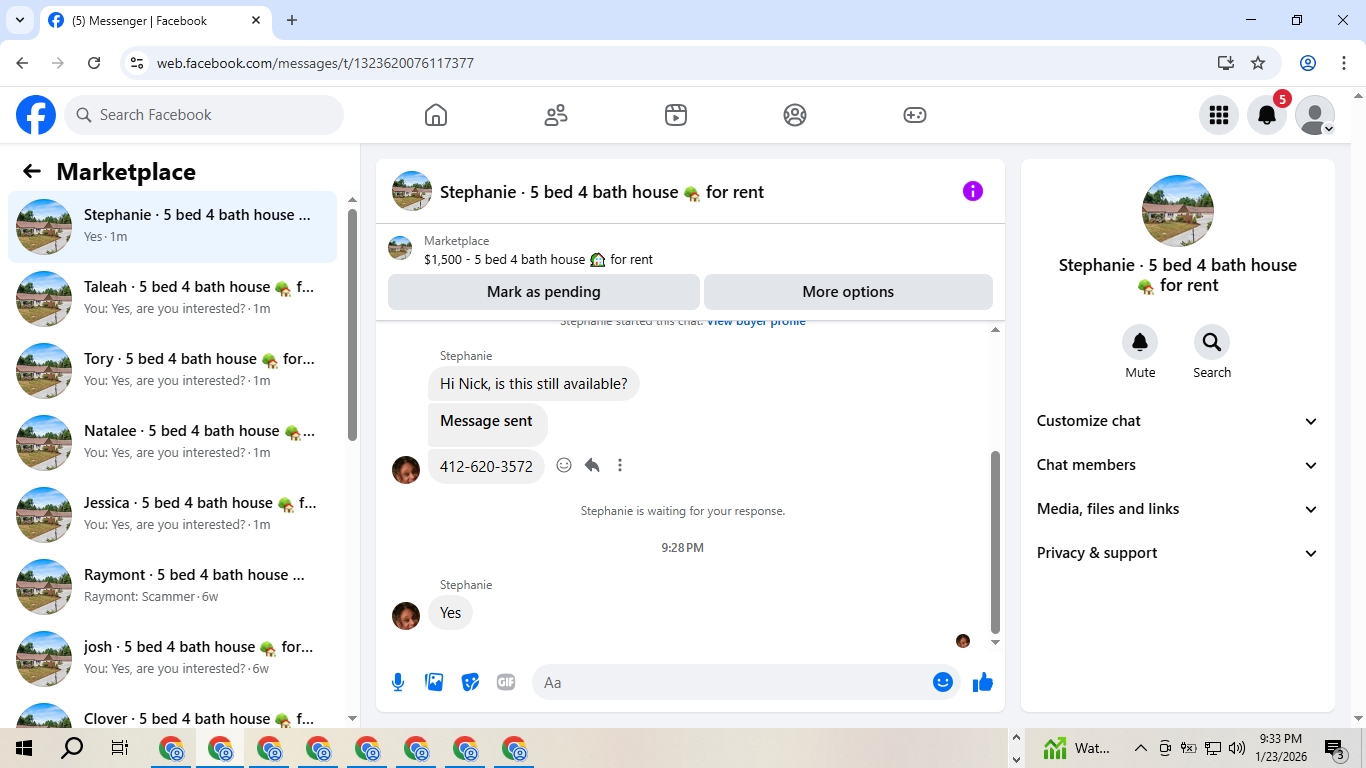
Task: Send a voice clip with microphone icon
Action: pyautogui.click(x=398, y=682)
